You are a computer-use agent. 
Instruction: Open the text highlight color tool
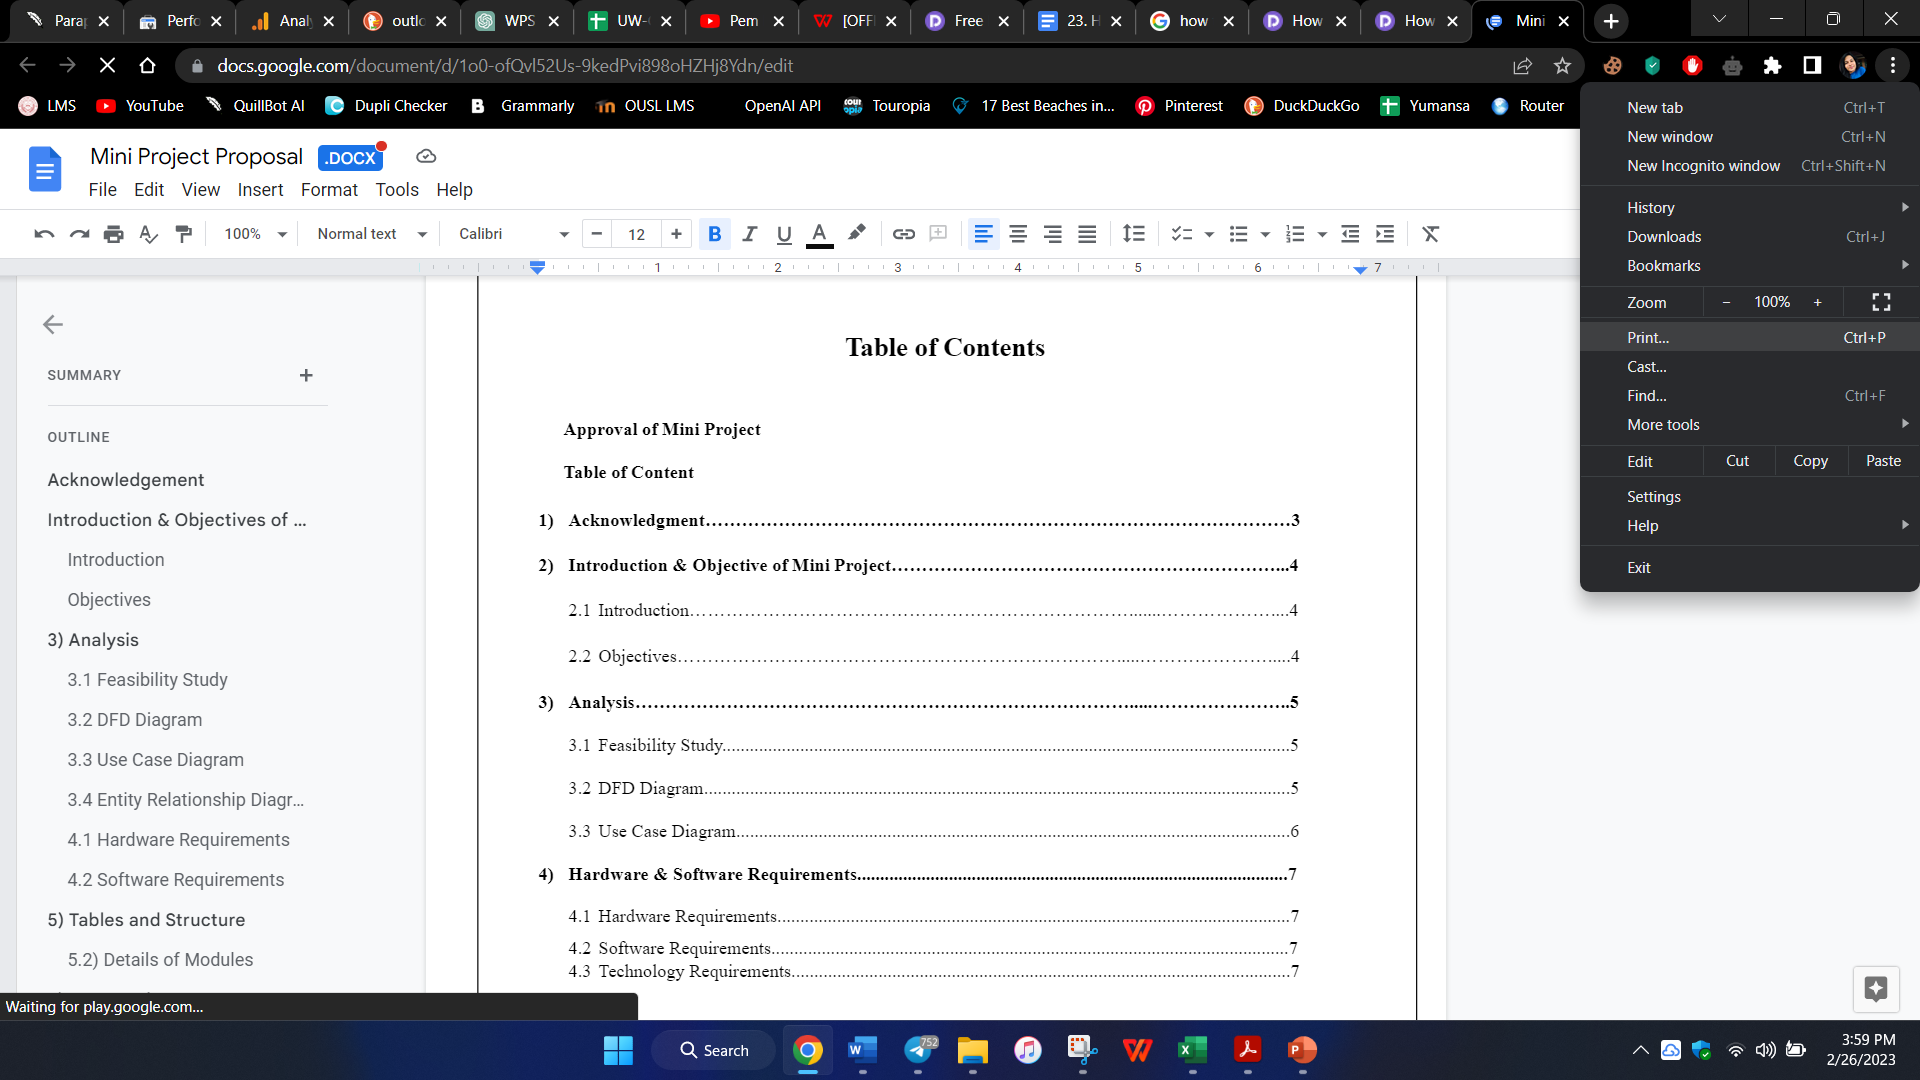pyautogui.click(x=856, y=233)
